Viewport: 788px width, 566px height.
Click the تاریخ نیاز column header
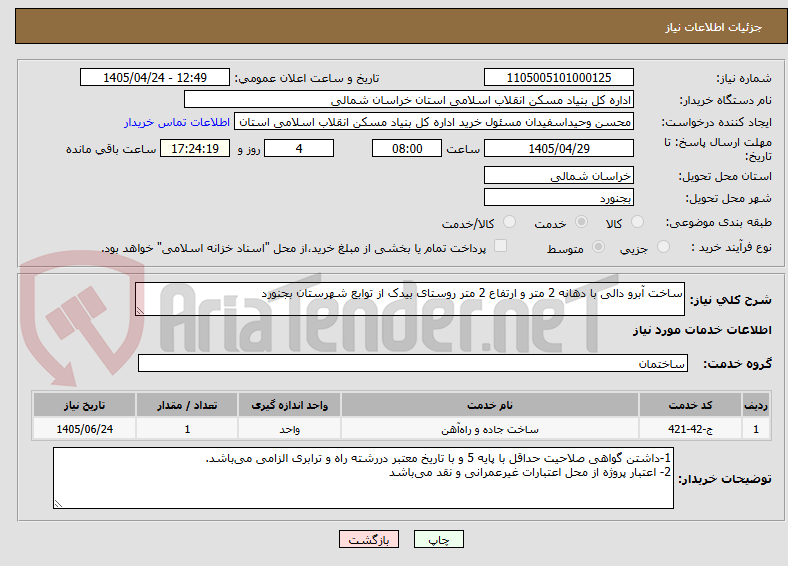pyautogui.click(x=84, y=405)
